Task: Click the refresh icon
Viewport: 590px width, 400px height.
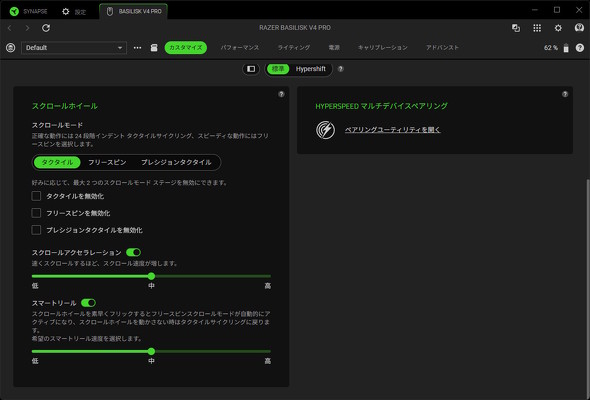Action: (x=46, y=28)
